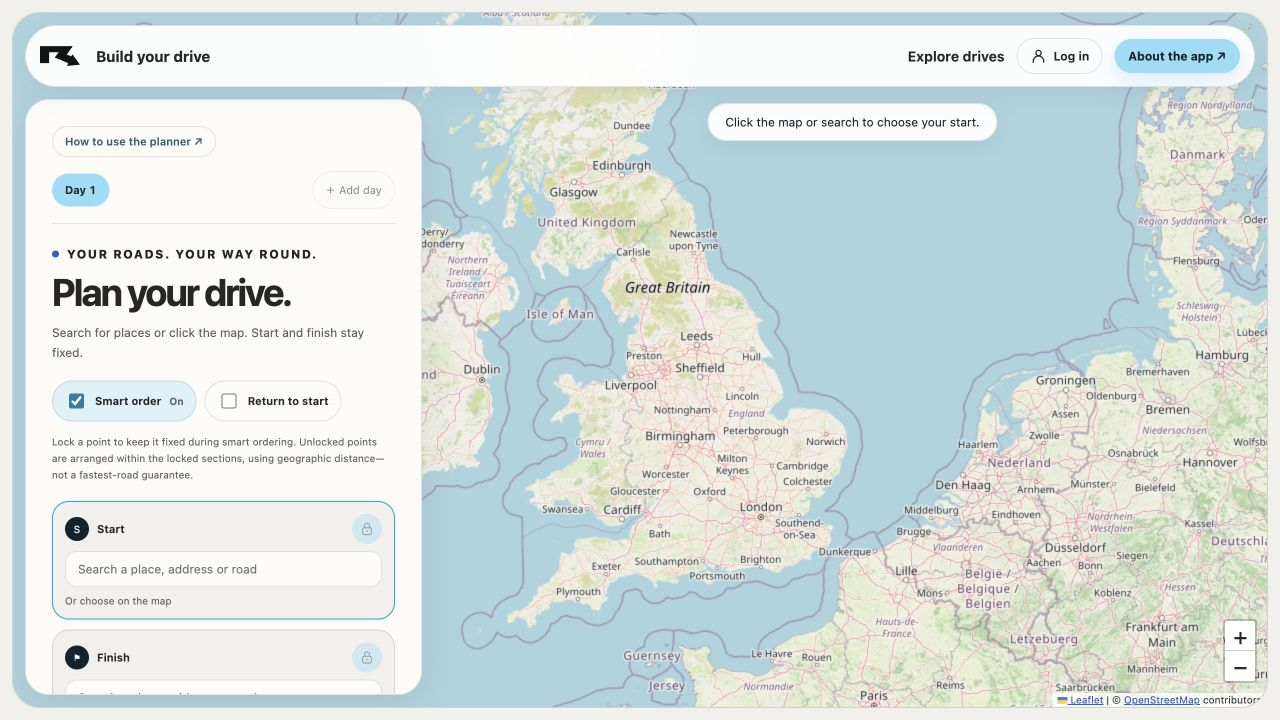The image size is (1280, 720).
Task: Click Den Haag on the map
Action: pyautogui.click(x=963, y=485)
